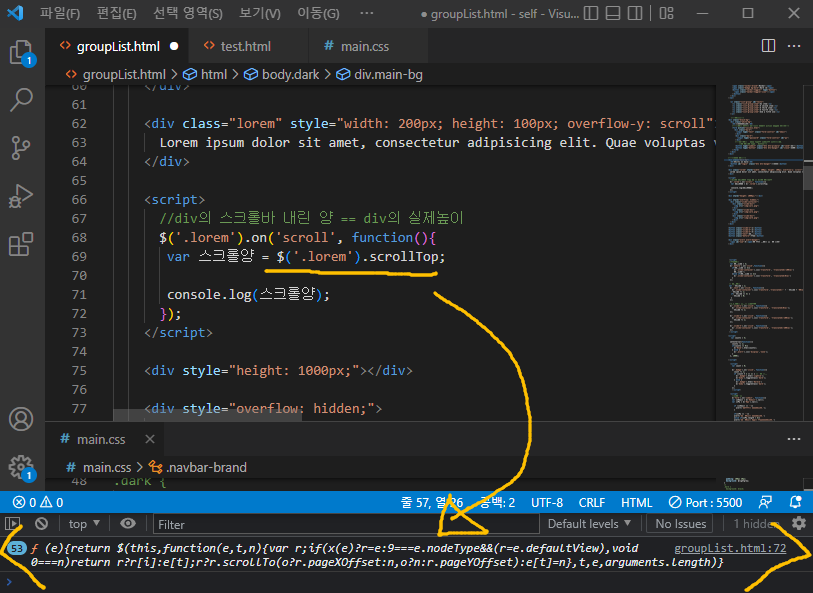Open the Source Control view
The image size is (813, 593).
coord(21,148)
